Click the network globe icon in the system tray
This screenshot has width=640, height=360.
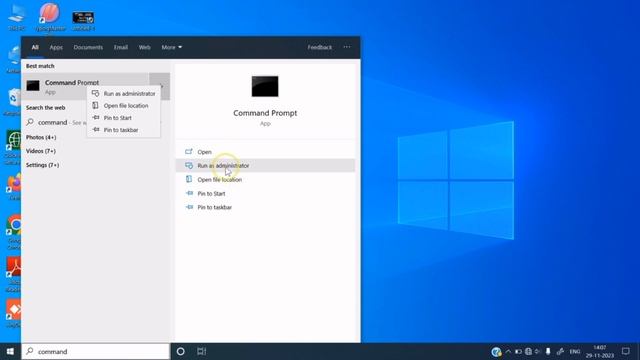[528, 351]
